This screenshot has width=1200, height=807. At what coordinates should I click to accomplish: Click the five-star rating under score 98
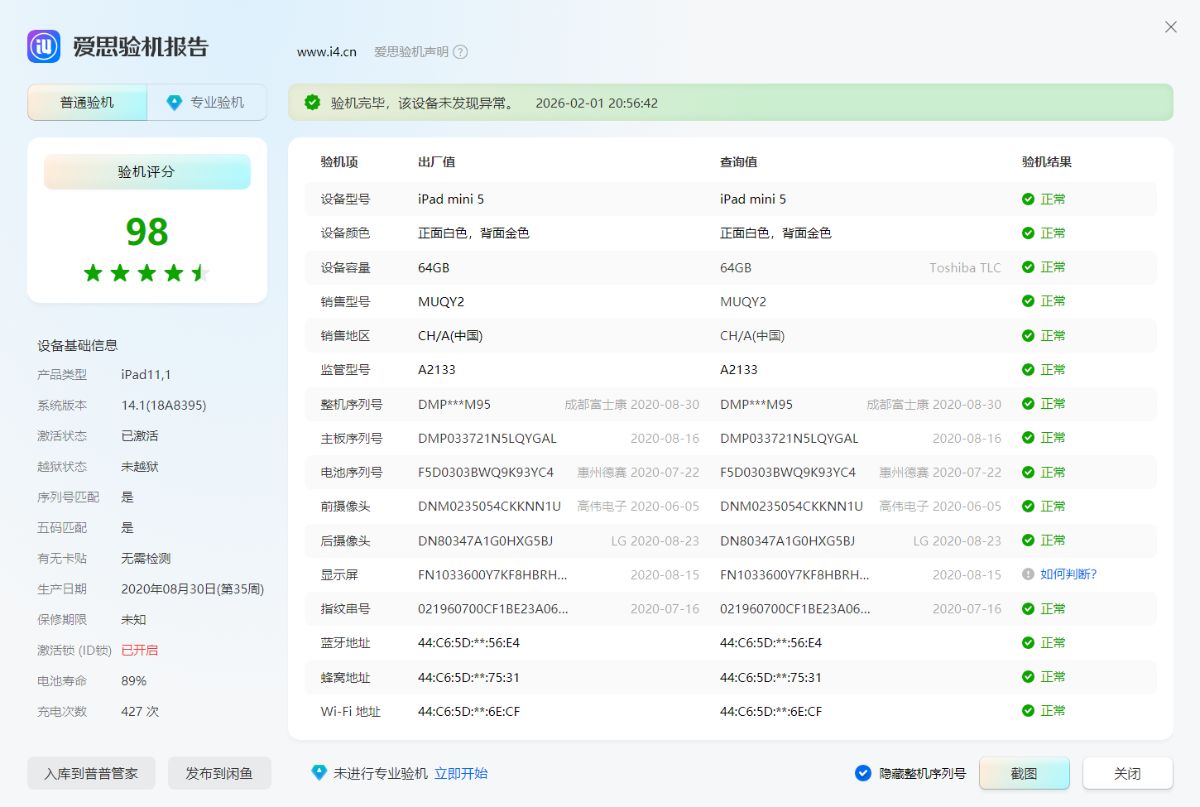(x=146, y=273)
